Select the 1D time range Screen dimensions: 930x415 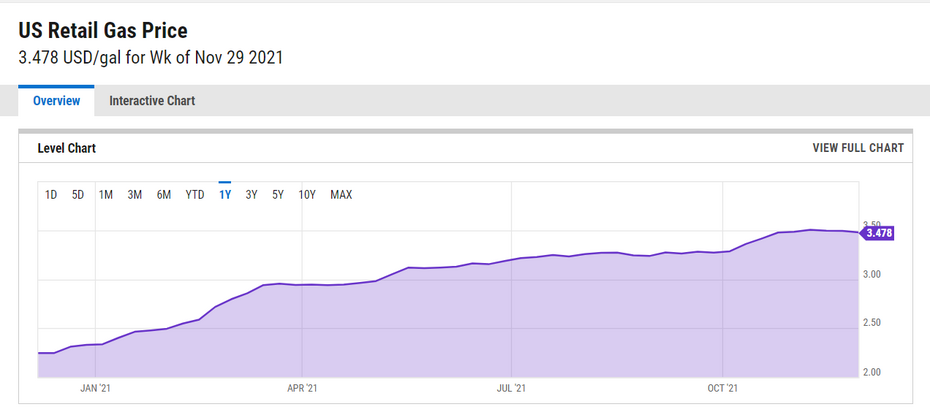(x=51, y=195)
